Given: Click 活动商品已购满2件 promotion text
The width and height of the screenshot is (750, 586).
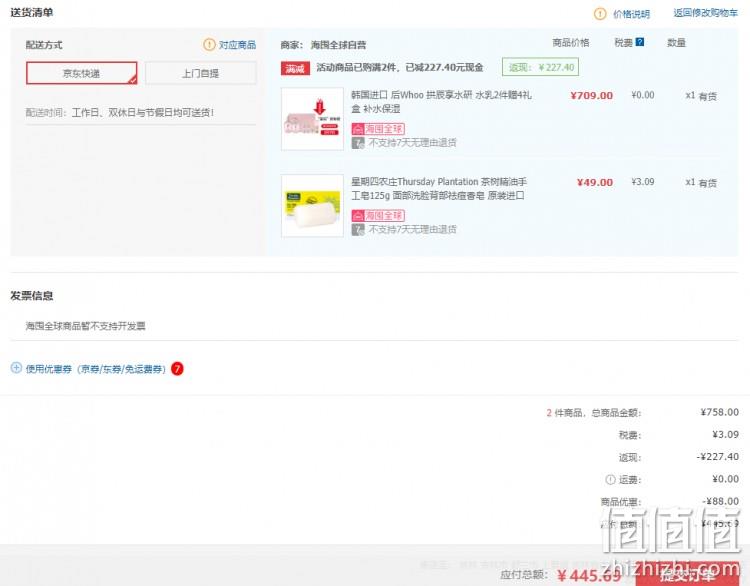Looking at the screenshot, I should [399, 67].
